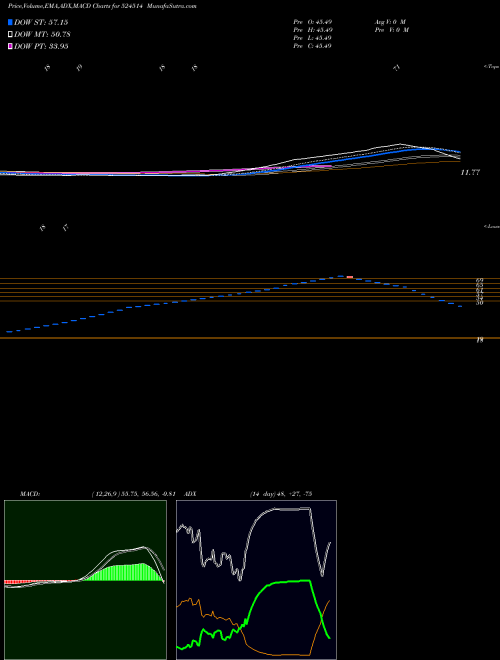
Task: Click the 'Pre H: 45.49' value
Action: 313,30
